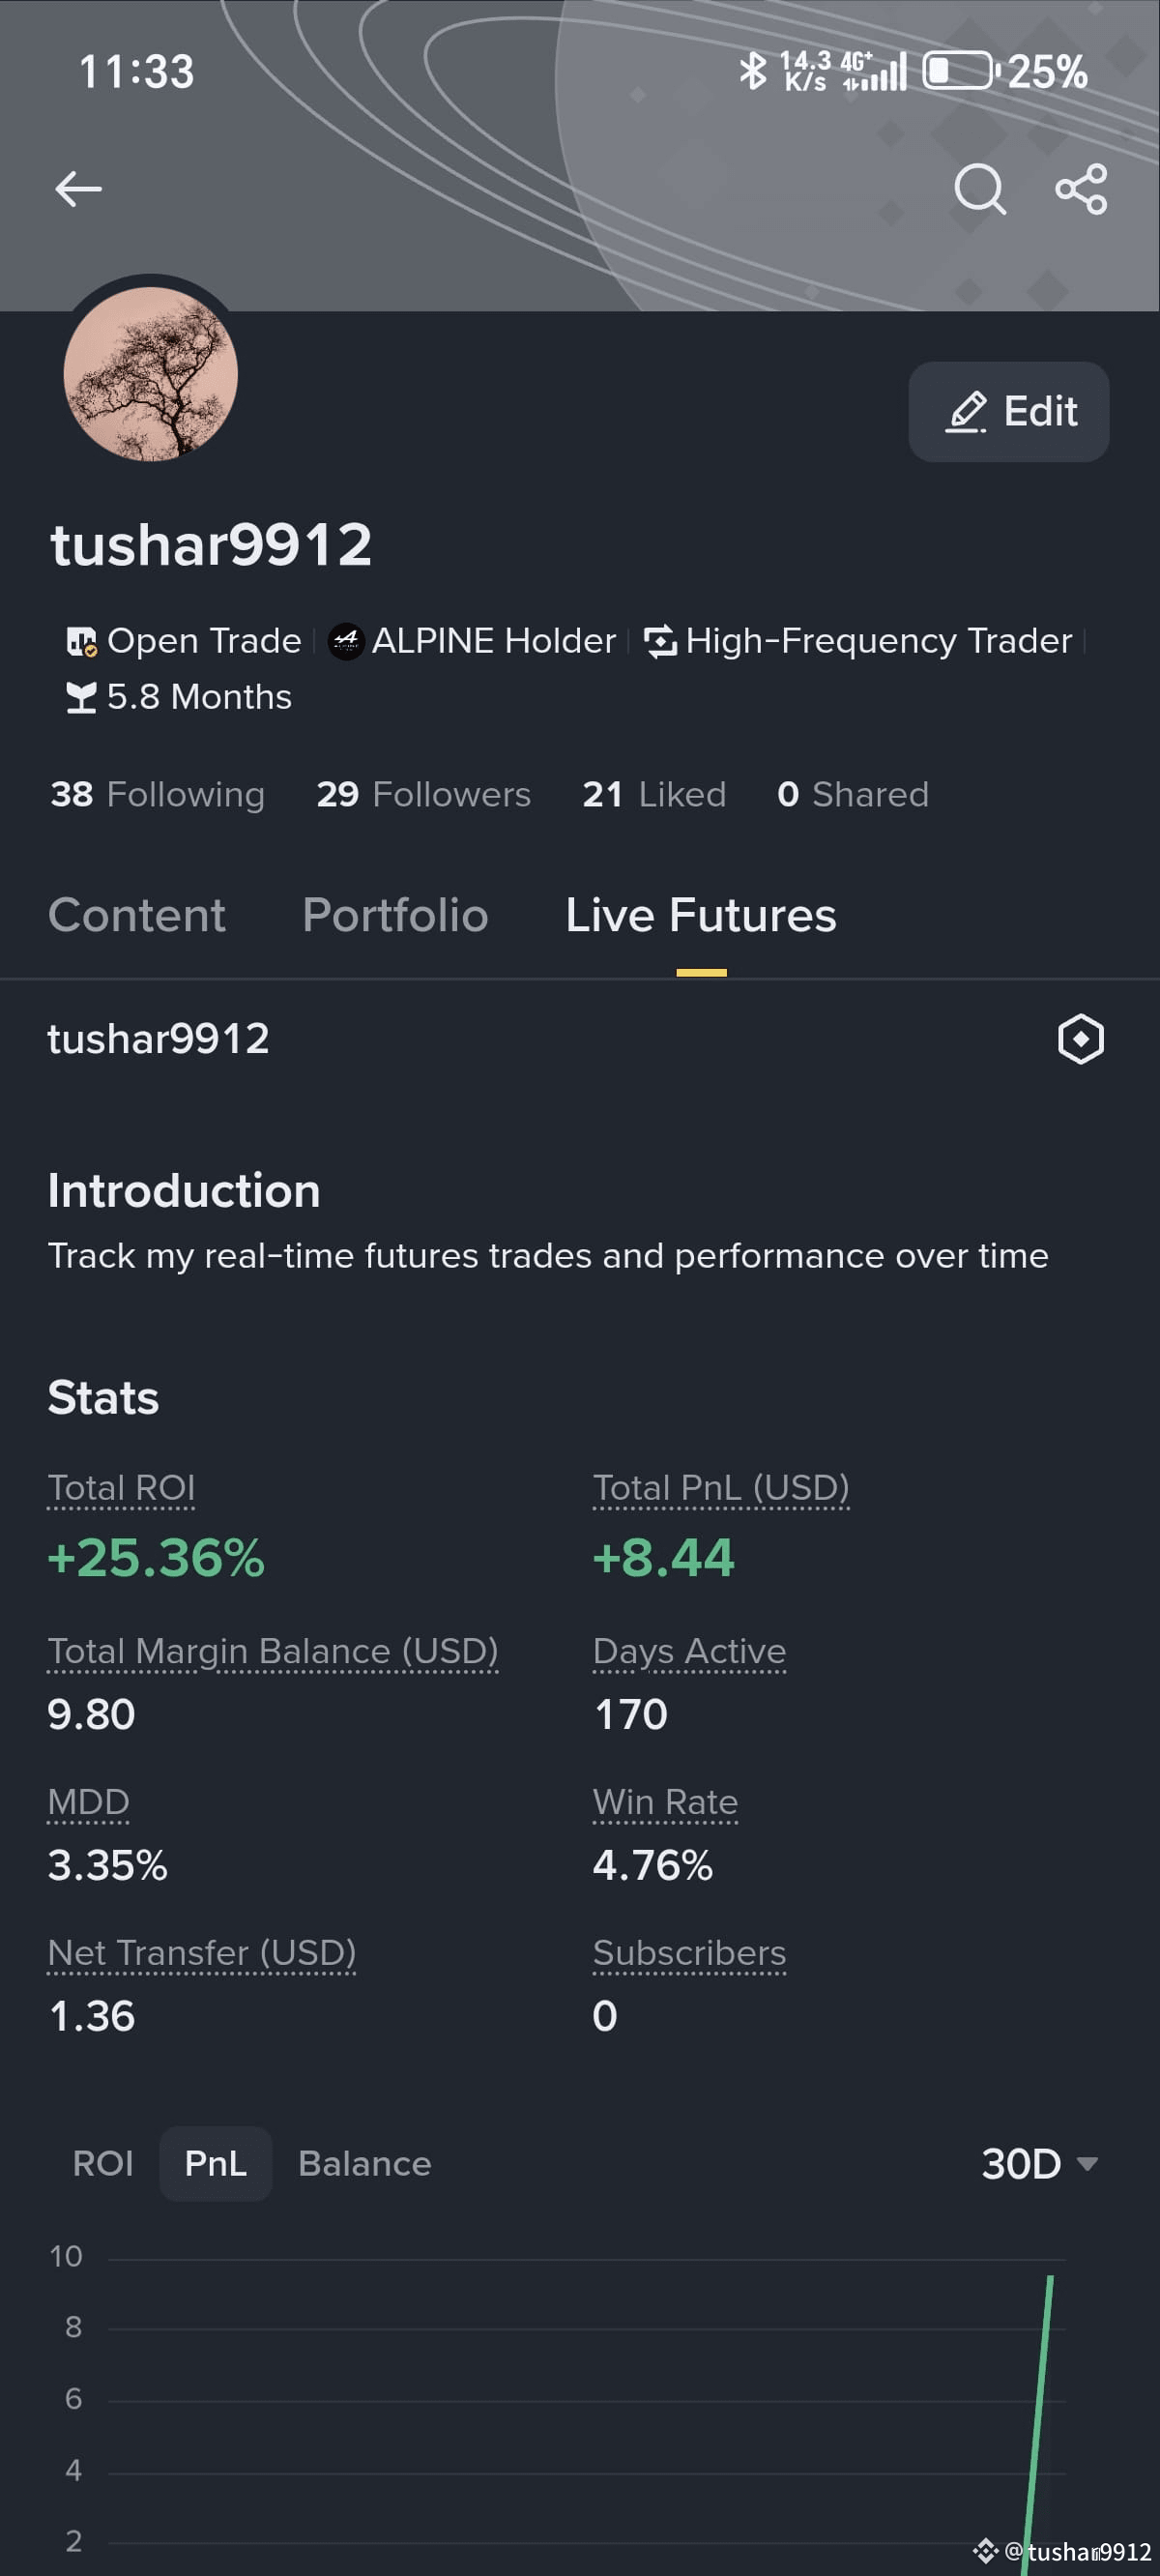
Task: Tap the share profile icon
Action: (1081, 189)
